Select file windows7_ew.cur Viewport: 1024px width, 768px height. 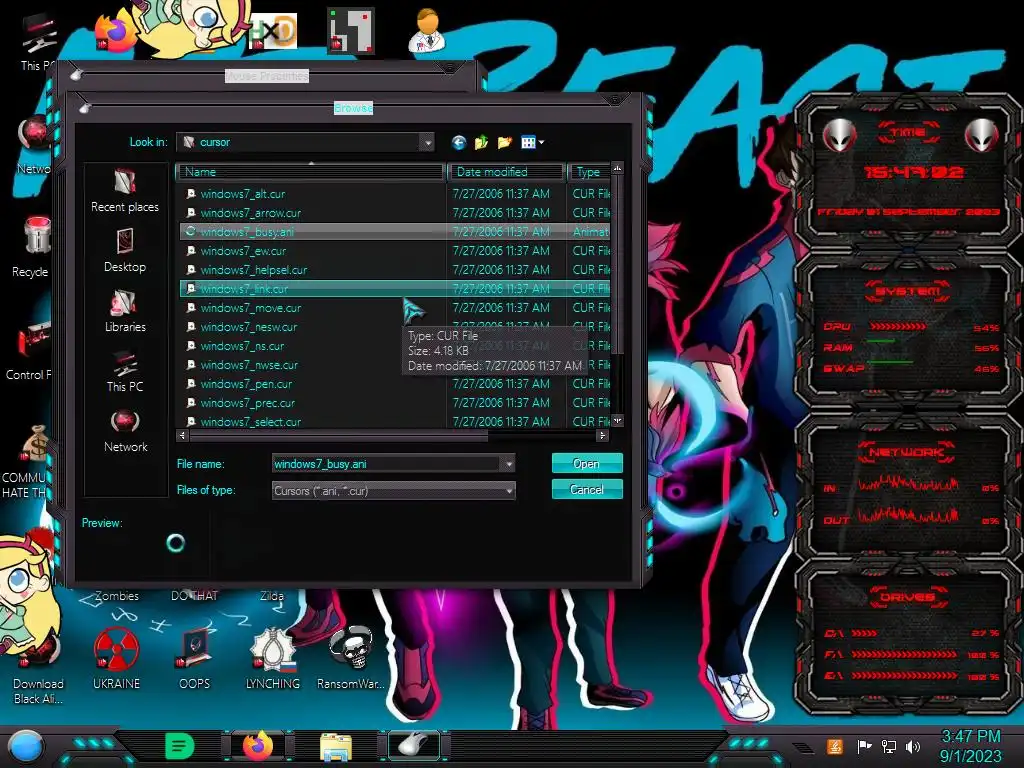(394, 251)
